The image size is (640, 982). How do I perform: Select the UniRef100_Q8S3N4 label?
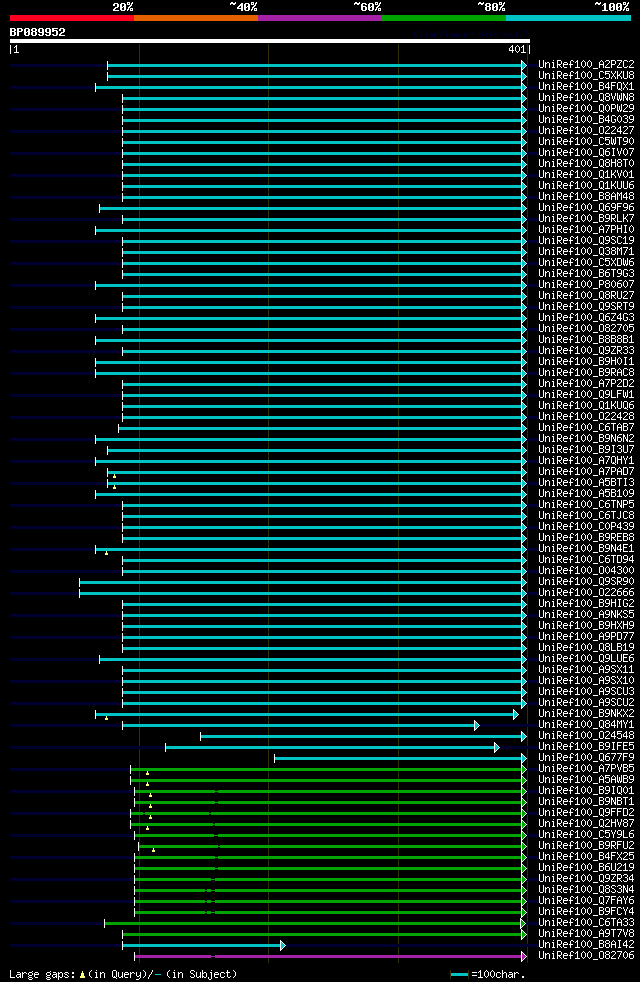coord(586,889)
